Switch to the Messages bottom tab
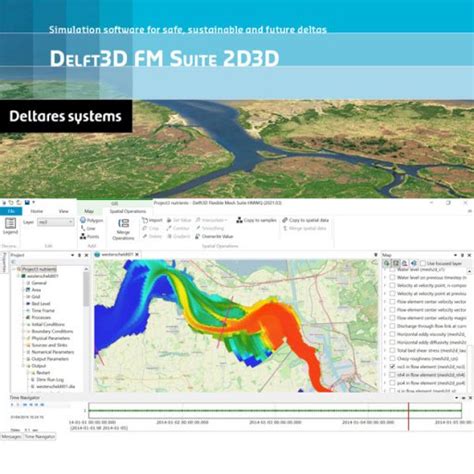Image resolution: width=474 pixels, height=474 pixels. 11,436
